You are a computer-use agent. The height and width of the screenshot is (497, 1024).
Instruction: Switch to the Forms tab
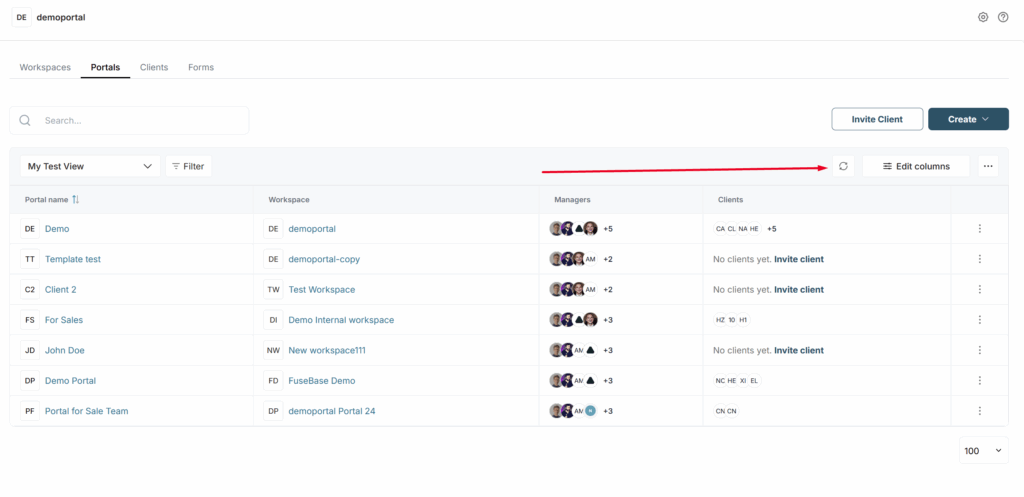point(201,67)
